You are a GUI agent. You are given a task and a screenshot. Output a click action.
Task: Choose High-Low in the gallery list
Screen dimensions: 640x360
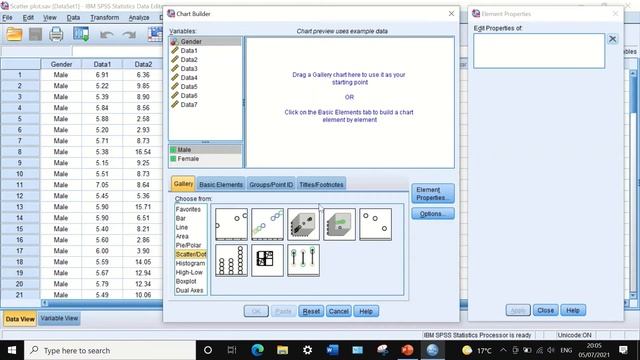[x=189, y=272]
